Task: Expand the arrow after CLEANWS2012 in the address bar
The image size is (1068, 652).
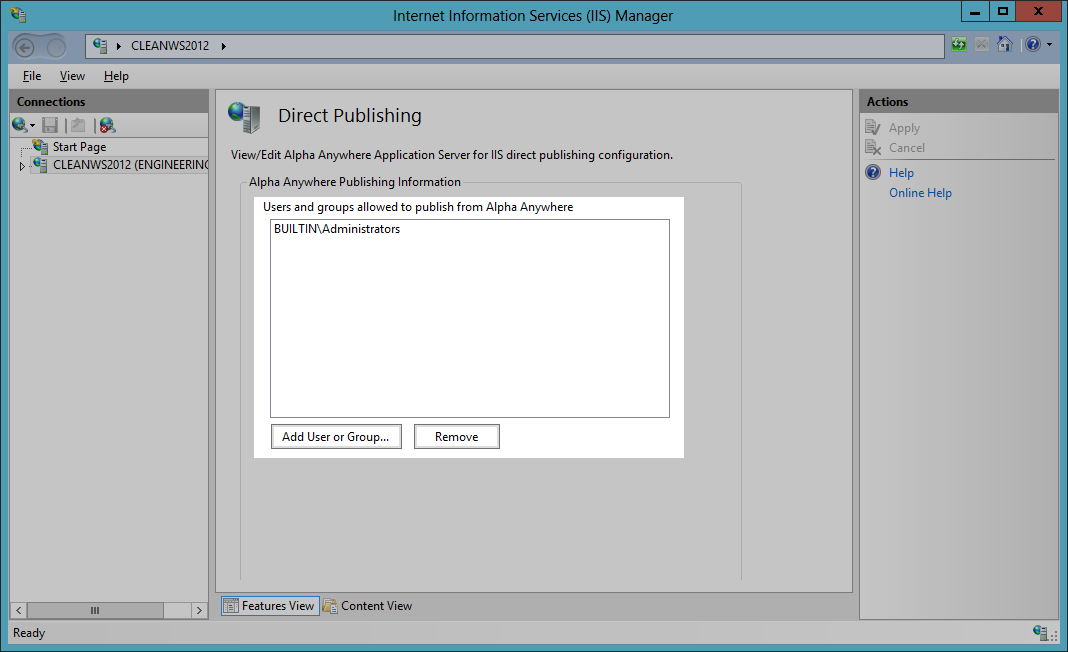Action: pyautogui.click(x=223, y=46)
